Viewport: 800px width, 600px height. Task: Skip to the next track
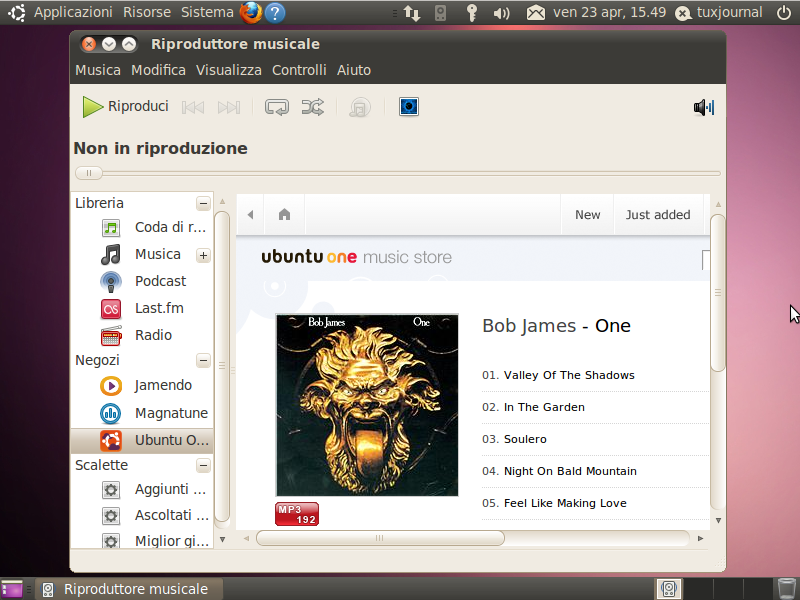pyautogui.click(x=229, y=107)
